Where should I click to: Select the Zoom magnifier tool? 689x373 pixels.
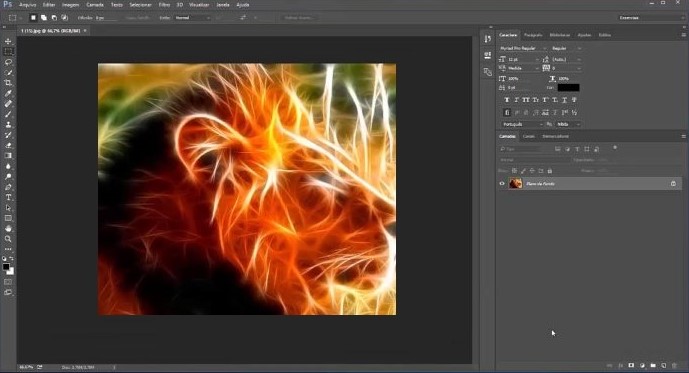[x=8, y=239]
